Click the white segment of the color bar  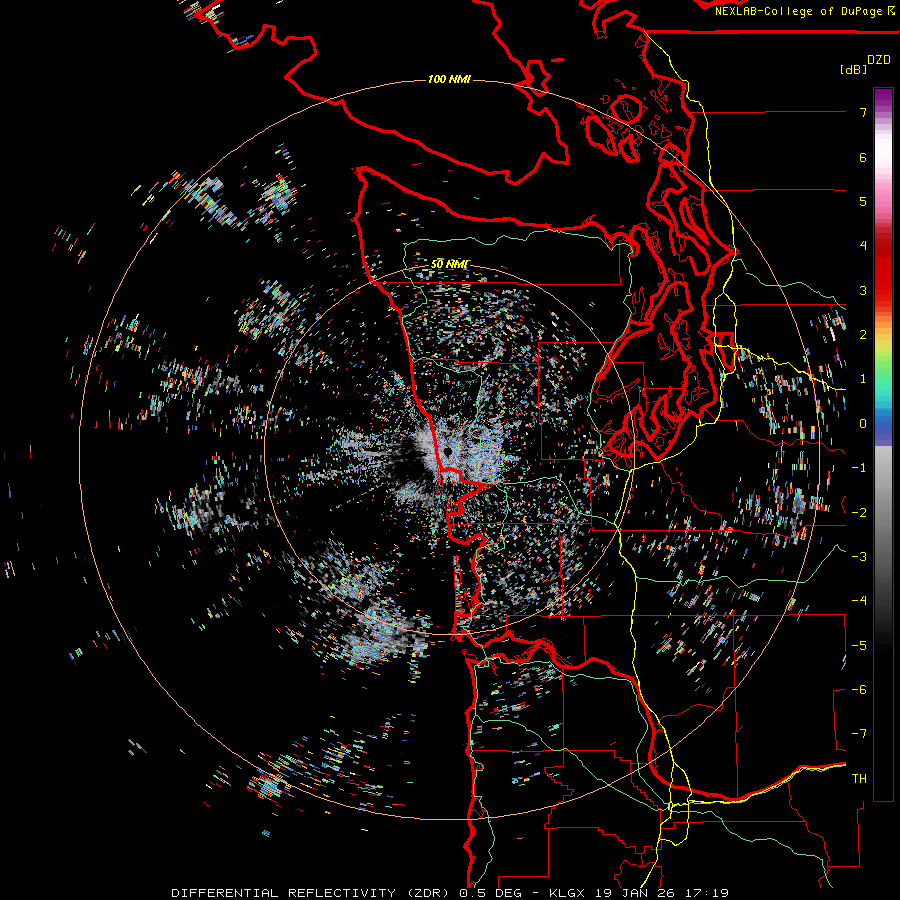point(883,150)
